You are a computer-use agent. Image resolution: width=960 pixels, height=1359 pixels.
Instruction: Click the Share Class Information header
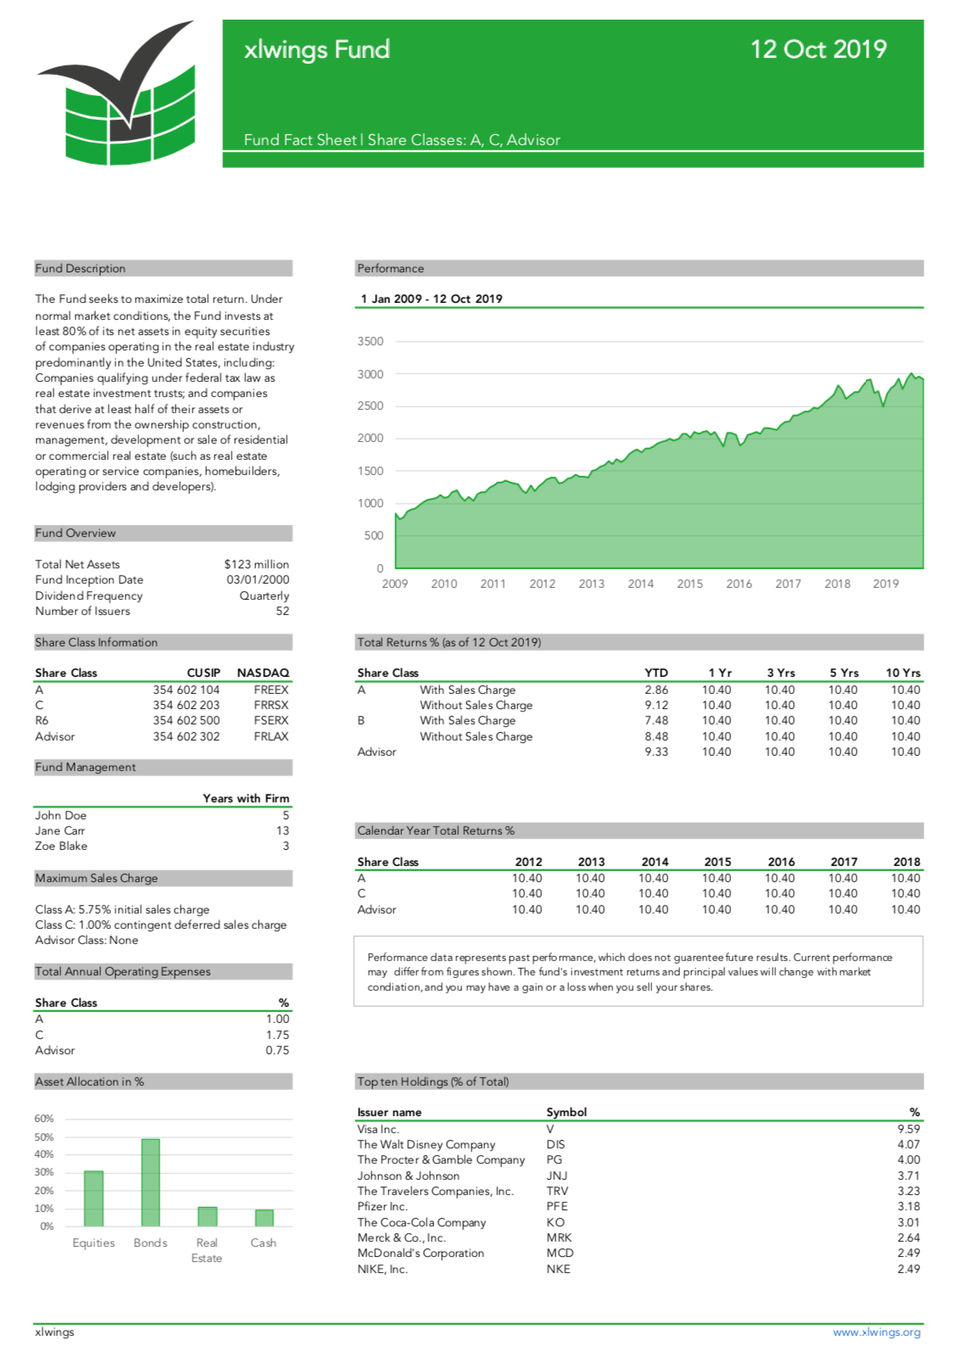164,642
